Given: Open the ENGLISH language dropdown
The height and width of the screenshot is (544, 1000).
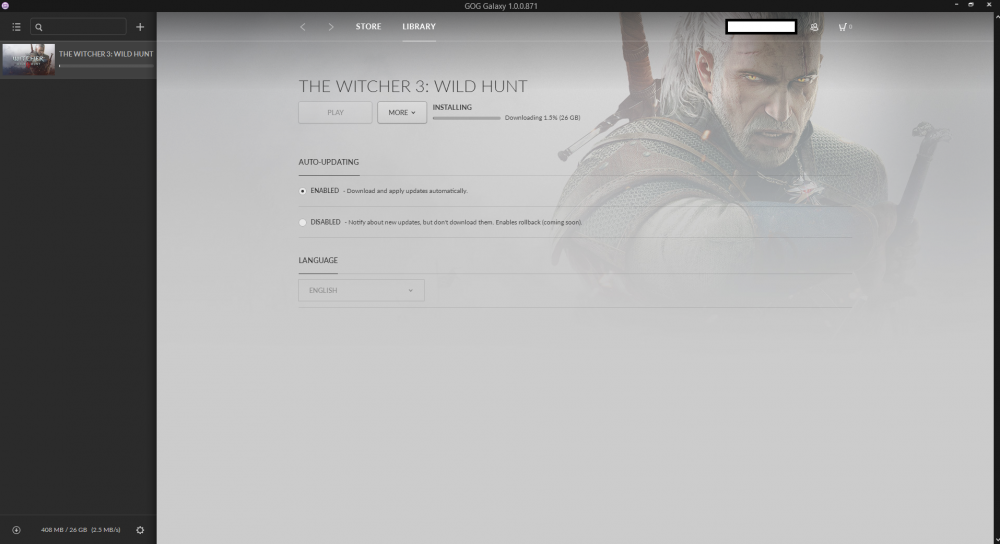Looking at the screenshot, I should click(x=361, y=290).
